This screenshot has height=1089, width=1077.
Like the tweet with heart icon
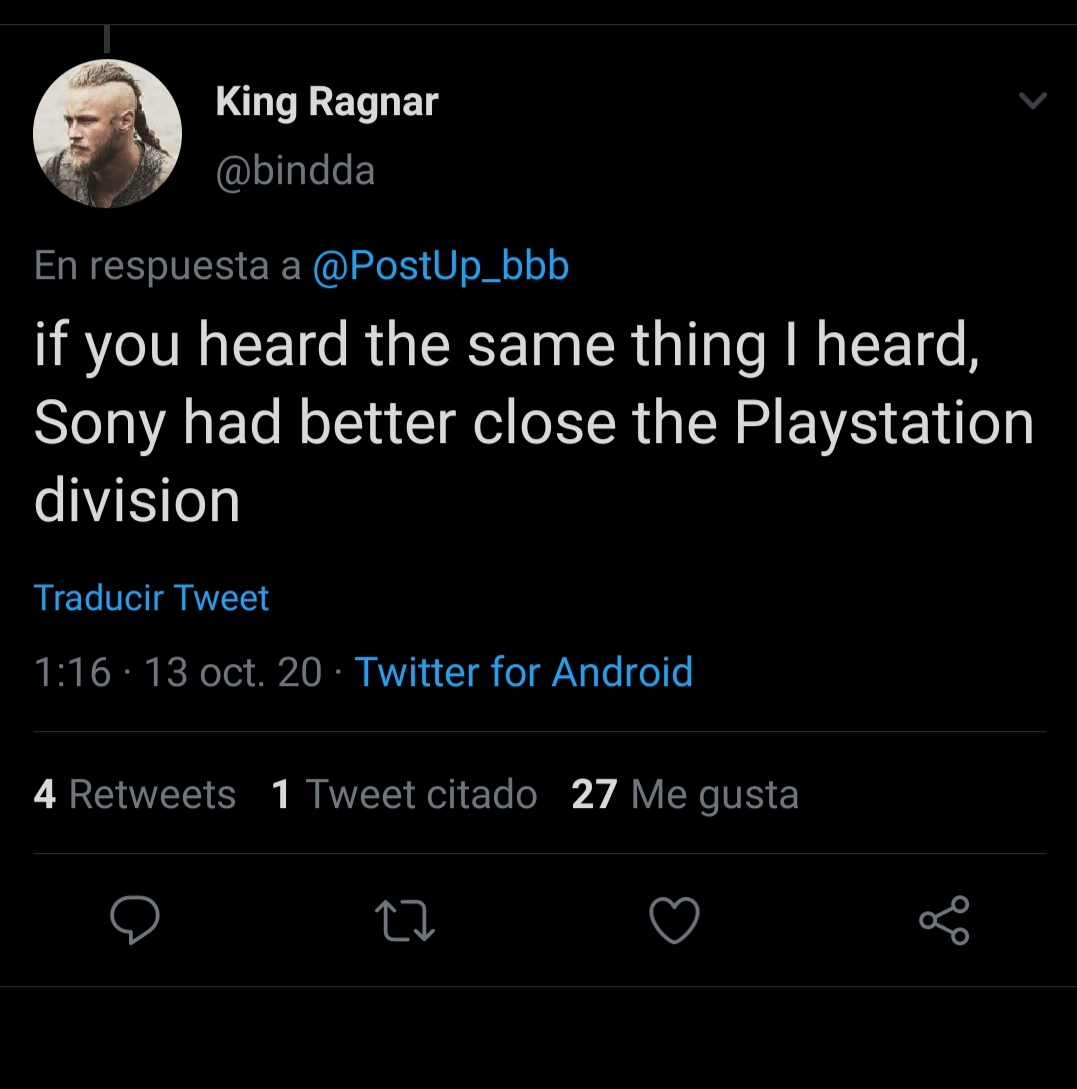(x=674, y=920)
